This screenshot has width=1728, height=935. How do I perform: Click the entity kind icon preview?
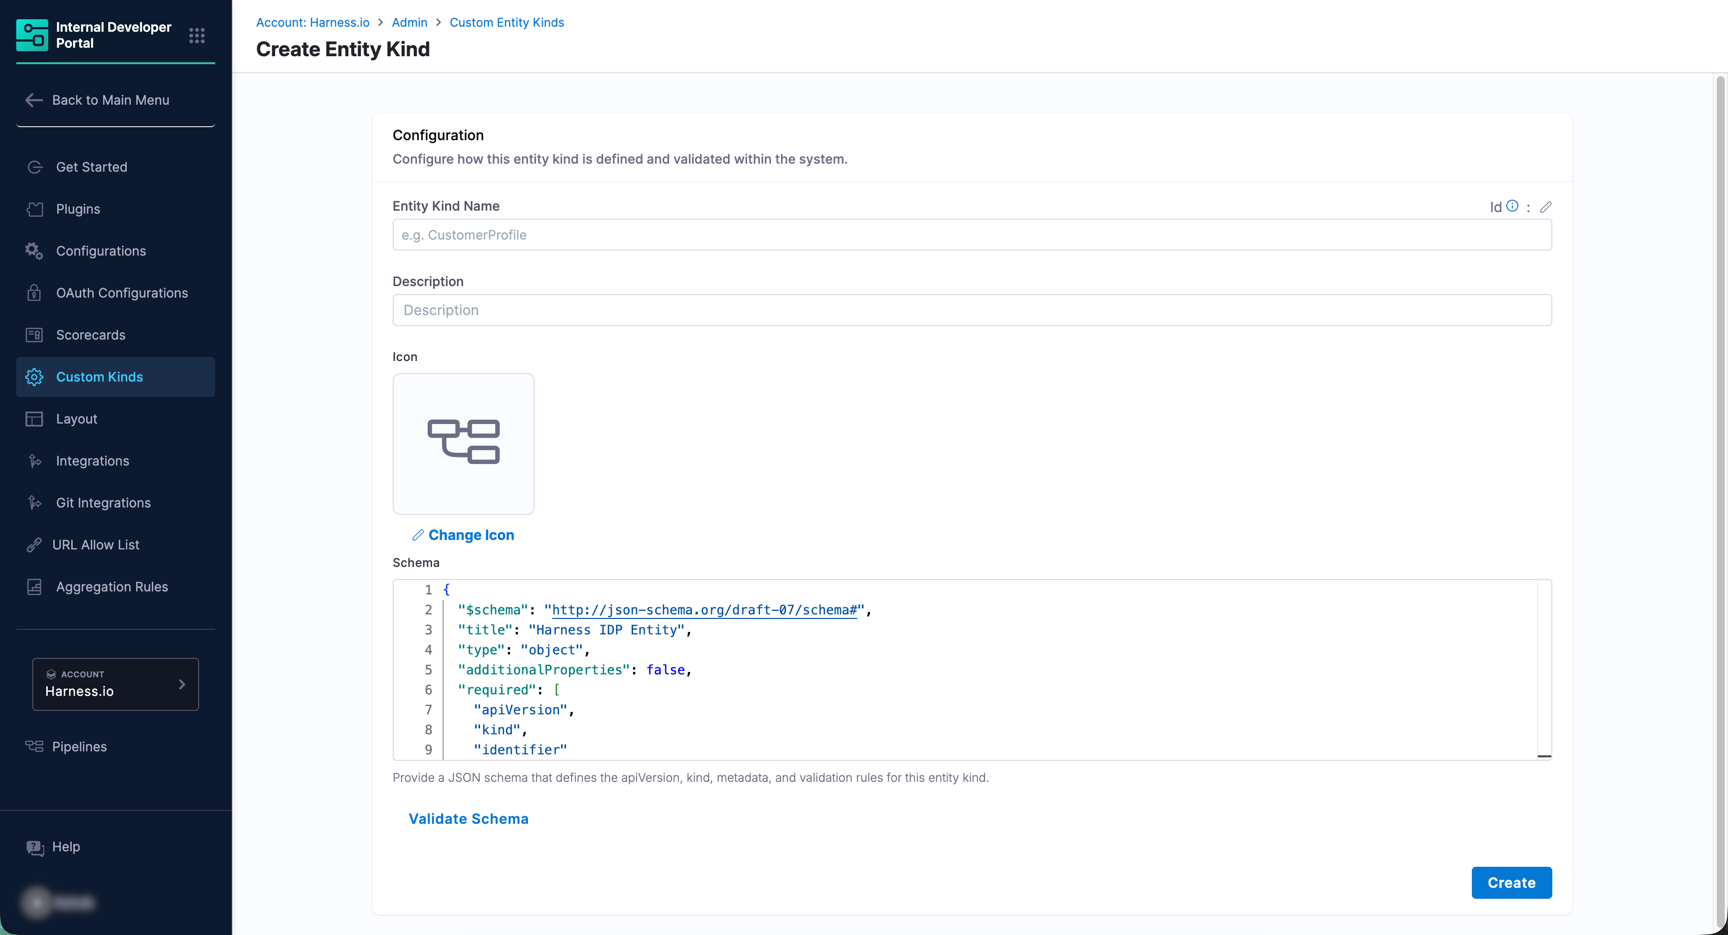click(463, 443)
